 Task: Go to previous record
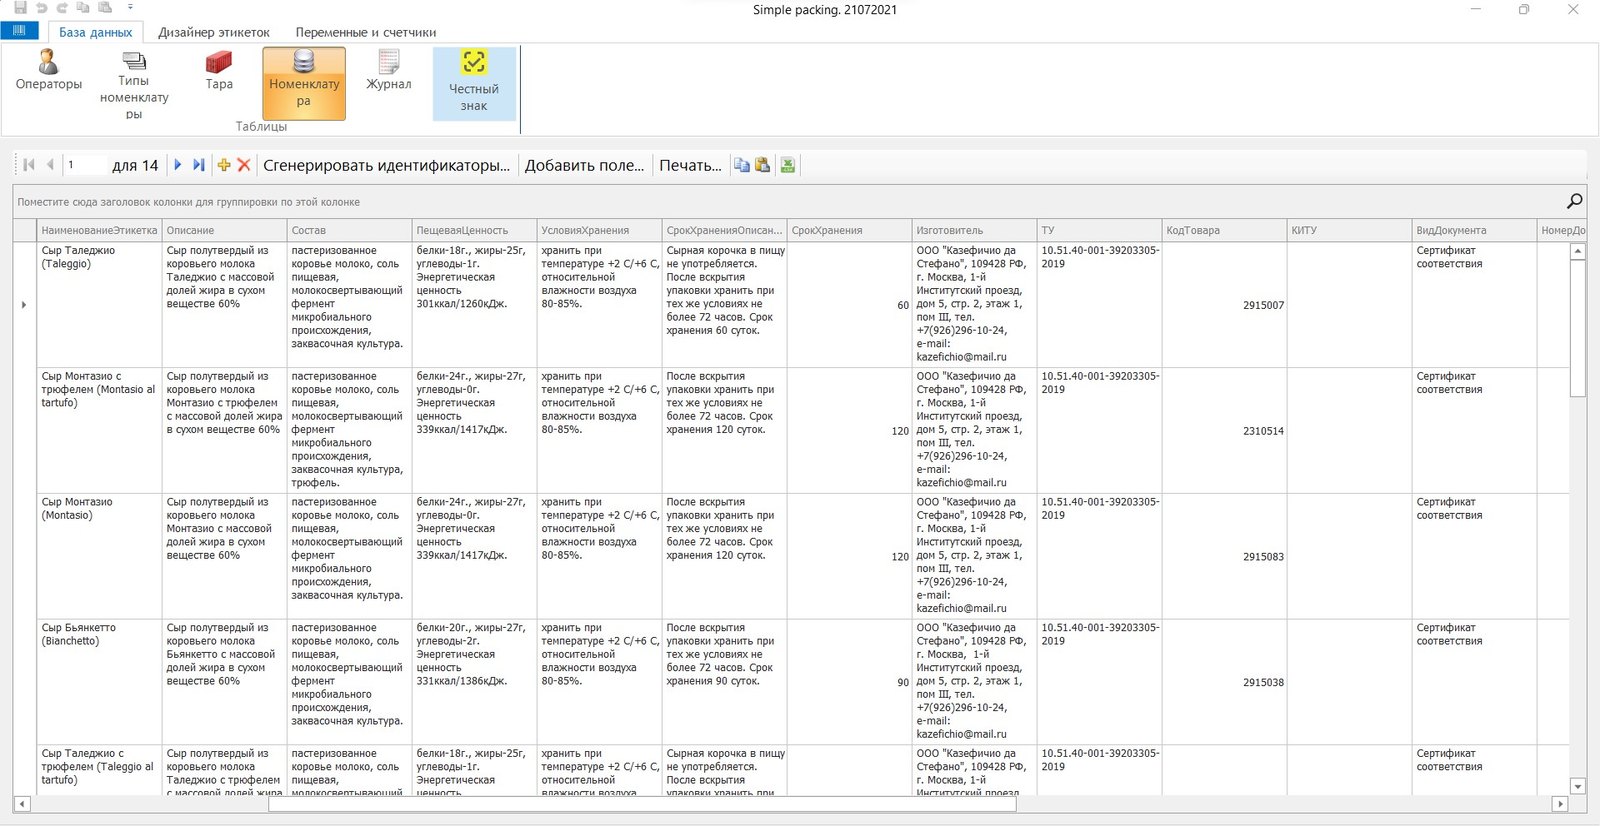[49, 165]
